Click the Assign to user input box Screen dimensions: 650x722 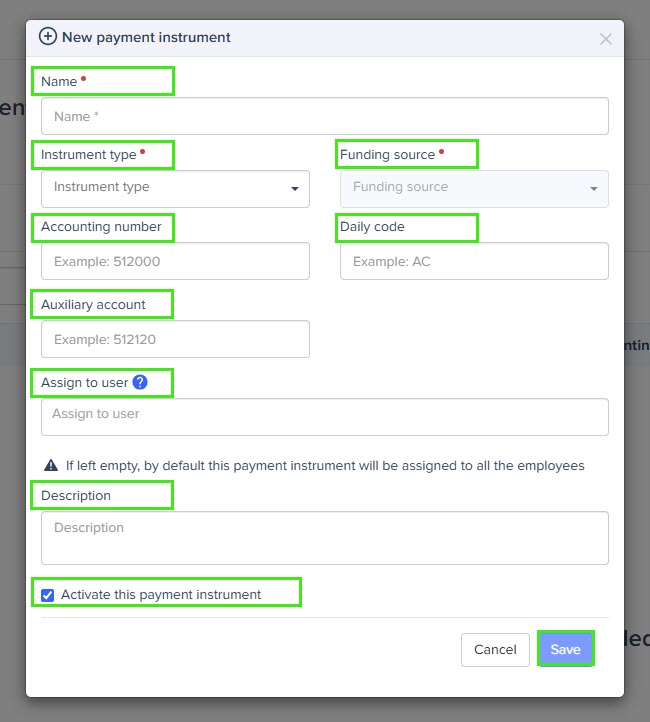(325, 417)
